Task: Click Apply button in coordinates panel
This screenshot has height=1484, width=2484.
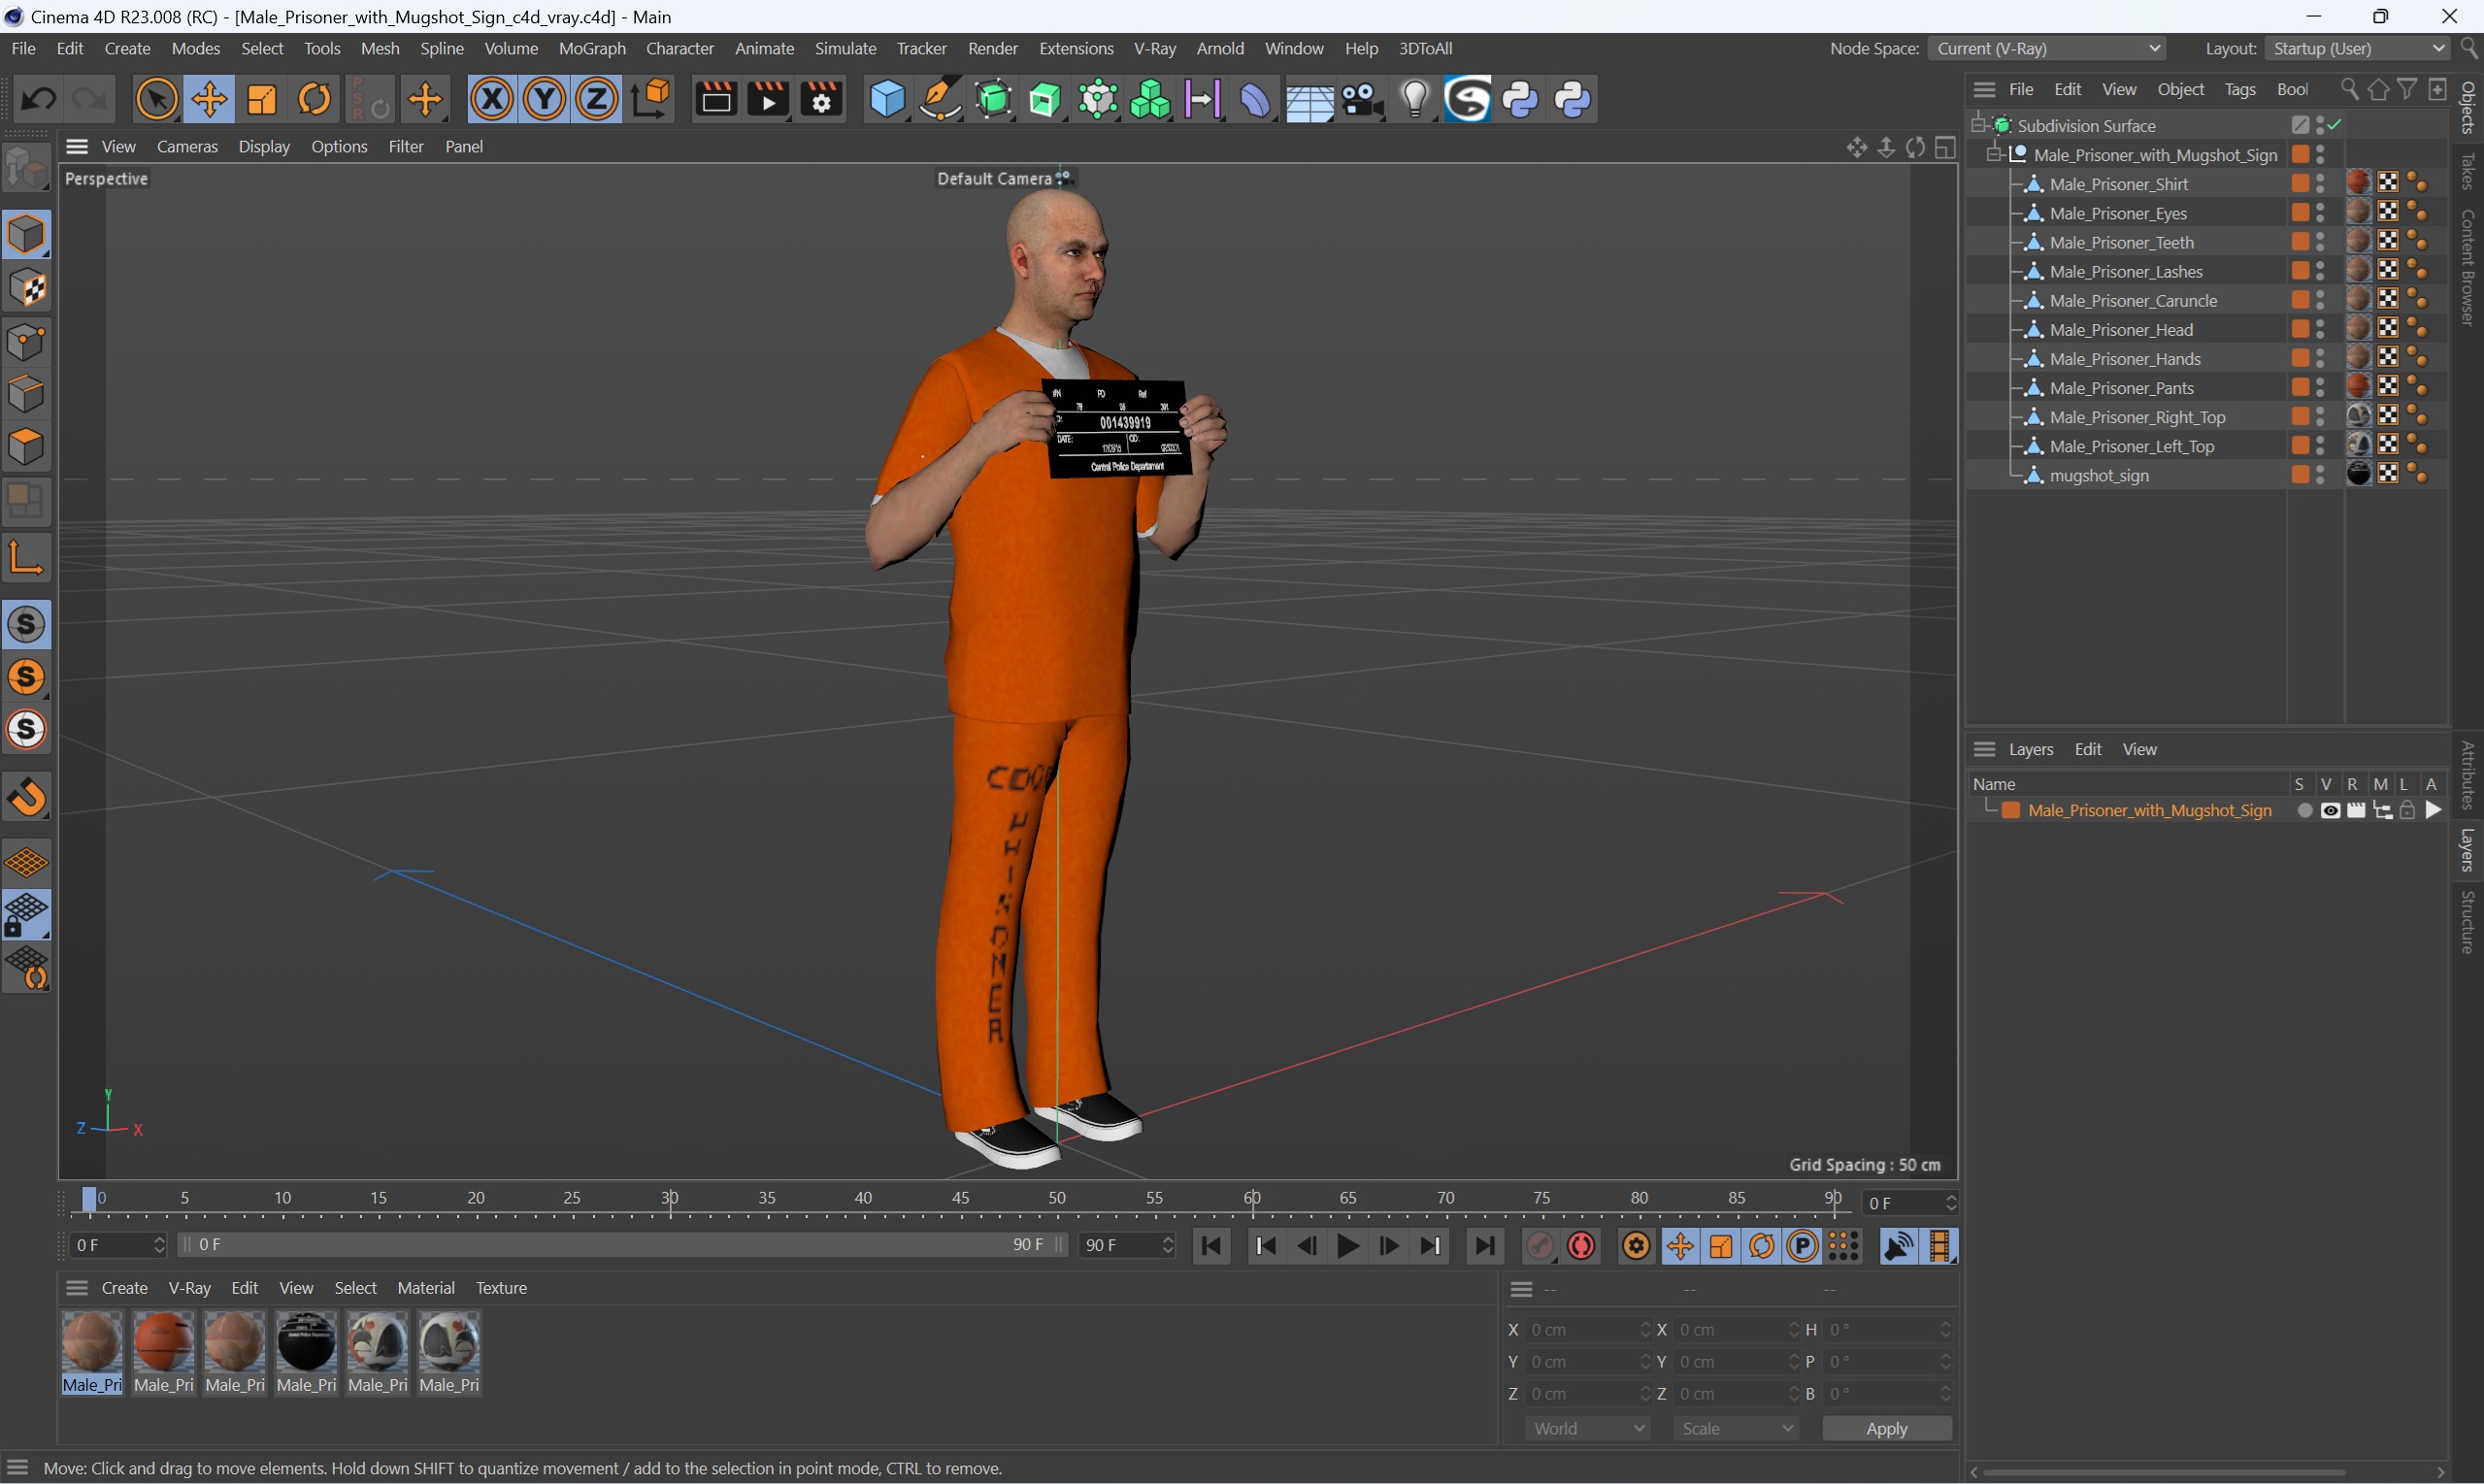Action: [1887, 1428]
